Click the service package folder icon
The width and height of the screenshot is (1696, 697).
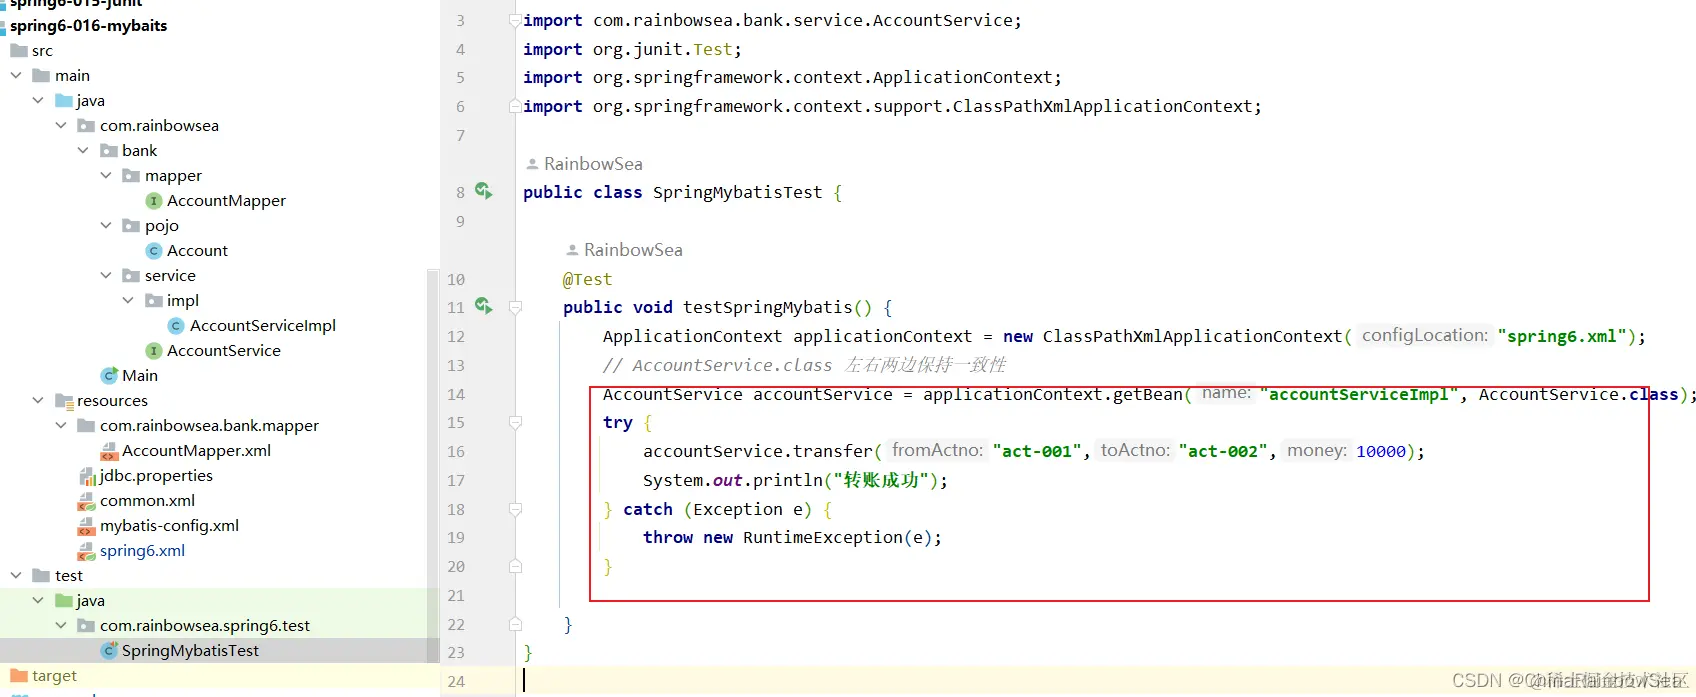click(x=131, y=276)
